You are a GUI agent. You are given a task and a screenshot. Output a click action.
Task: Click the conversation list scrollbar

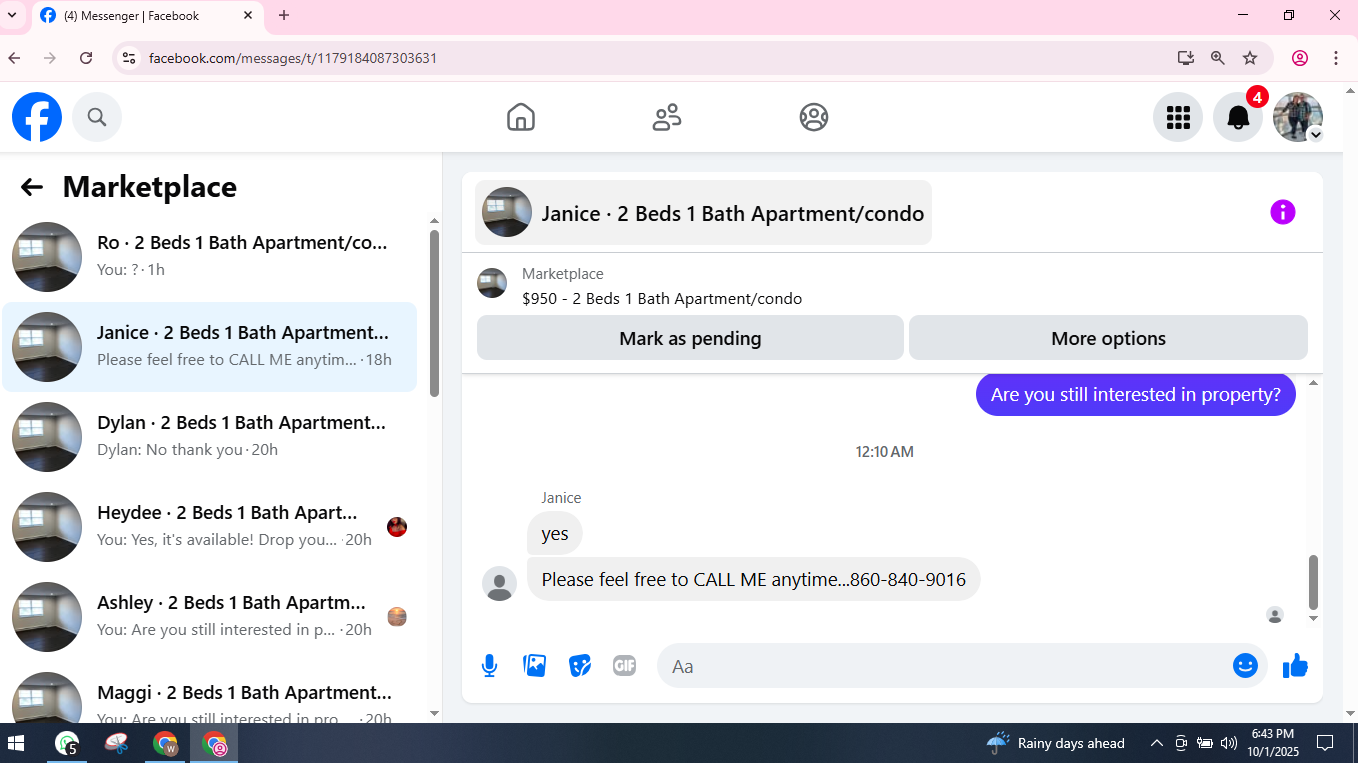[434, 313]
